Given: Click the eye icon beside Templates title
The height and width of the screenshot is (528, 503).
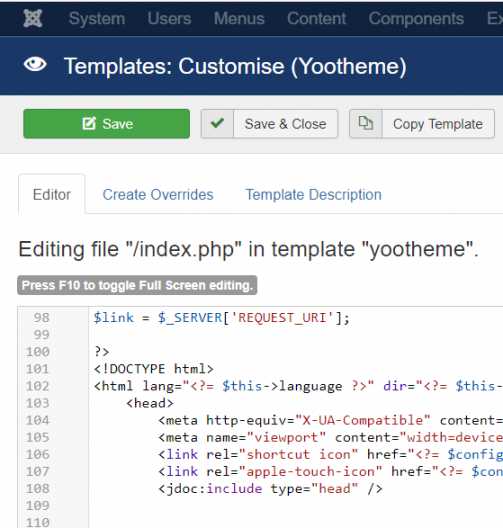Looking at the screenshot, I should tap(35, 64).
